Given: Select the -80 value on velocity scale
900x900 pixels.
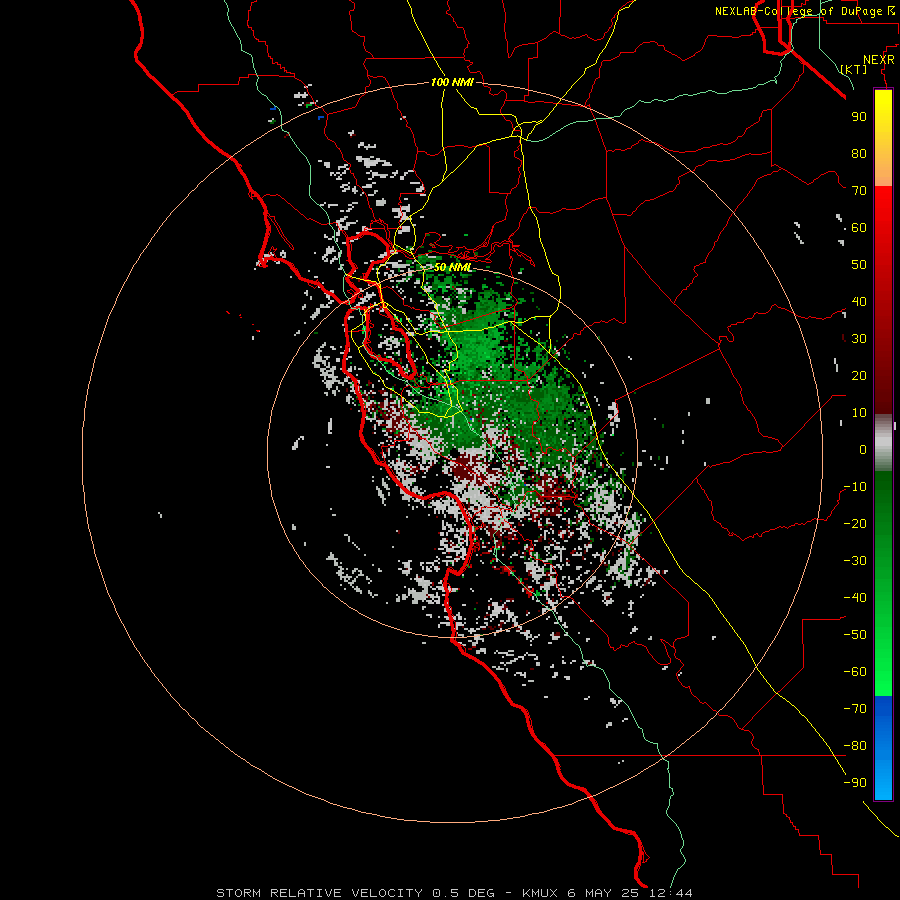Looking at the screenshot, I should (855, 746).
